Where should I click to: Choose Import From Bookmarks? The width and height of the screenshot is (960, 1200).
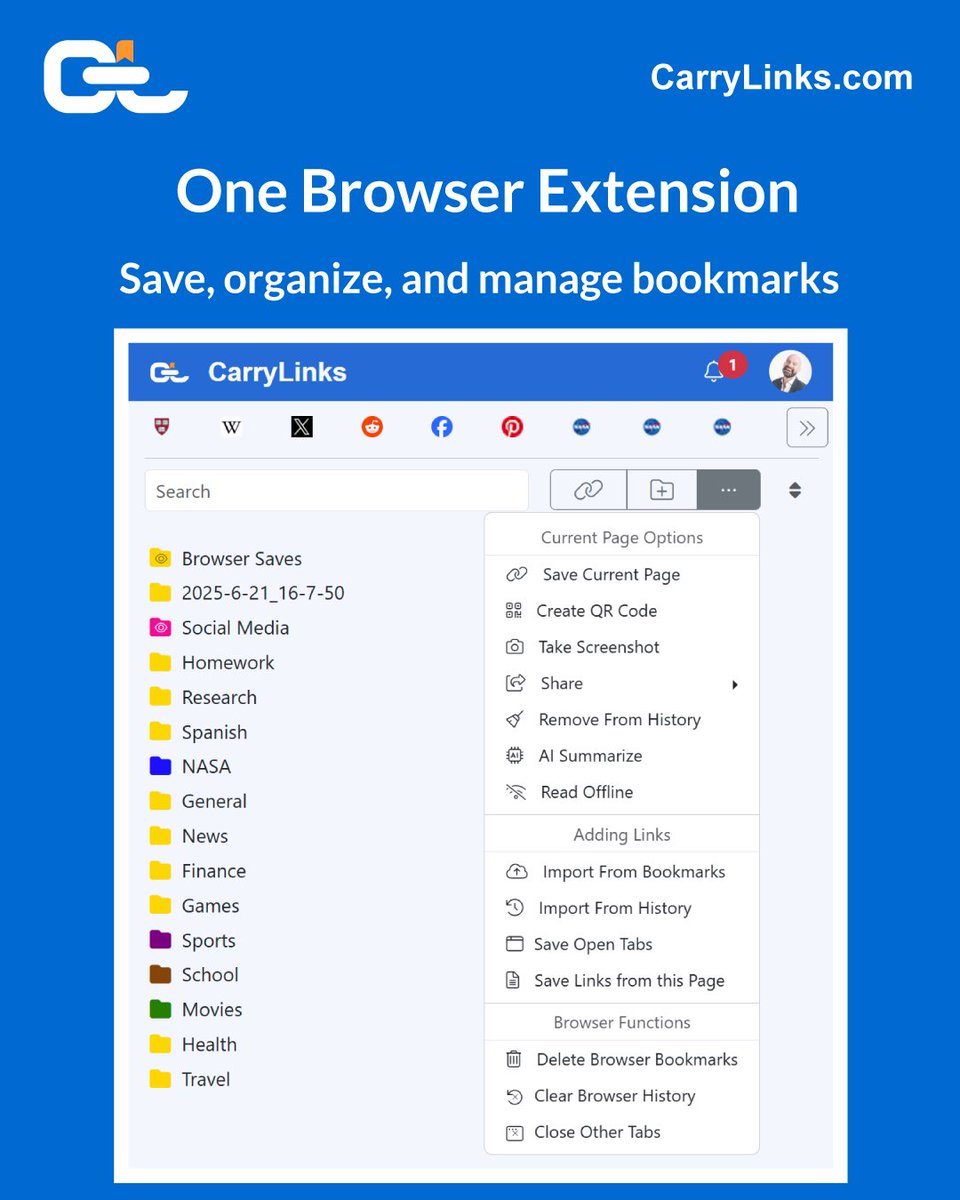coord(622,871)
